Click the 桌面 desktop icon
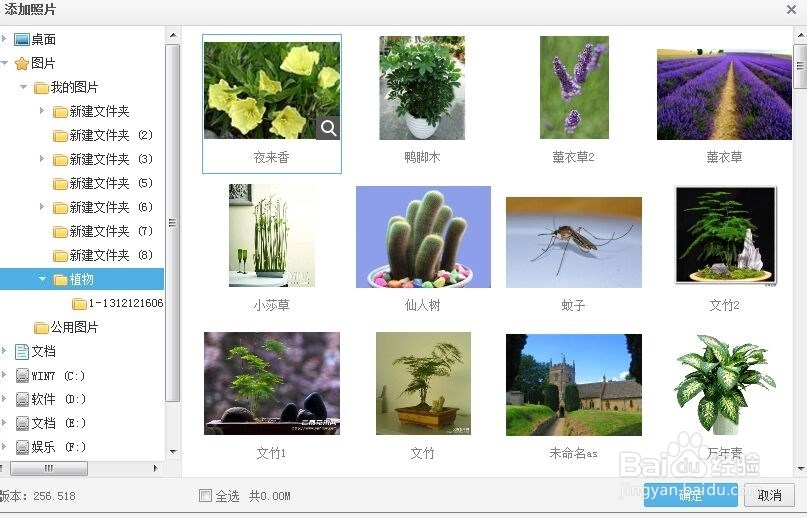This screenshot has width=807, height=518. [22, 40]
